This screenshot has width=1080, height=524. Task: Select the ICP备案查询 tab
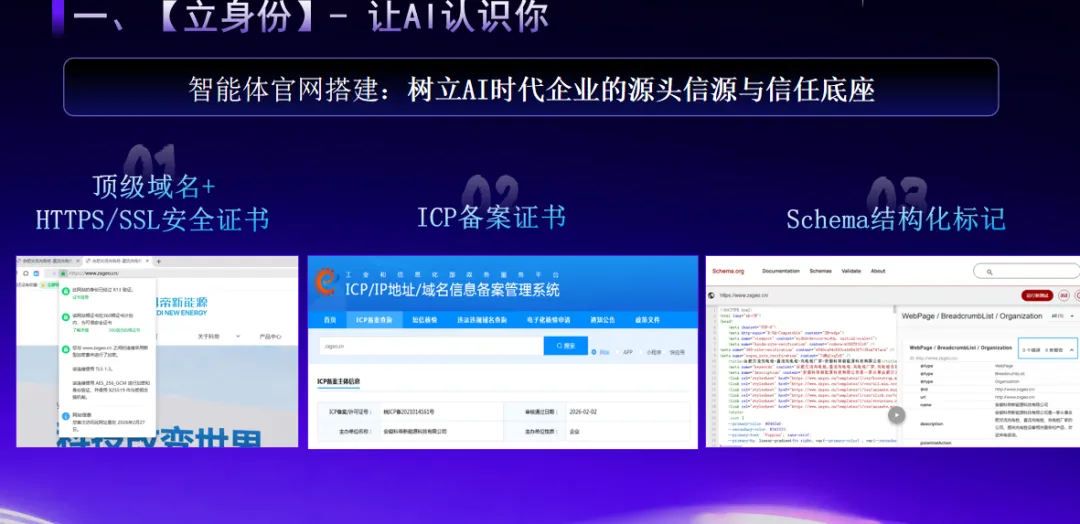click(374, 319)
